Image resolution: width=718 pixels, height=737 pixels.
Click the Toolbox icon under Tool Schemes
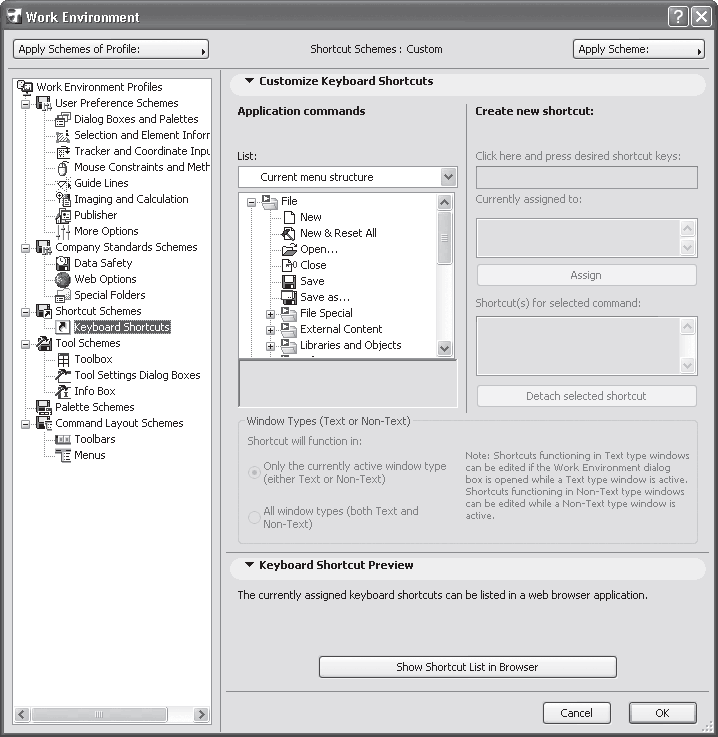click(x=64, y=359)
